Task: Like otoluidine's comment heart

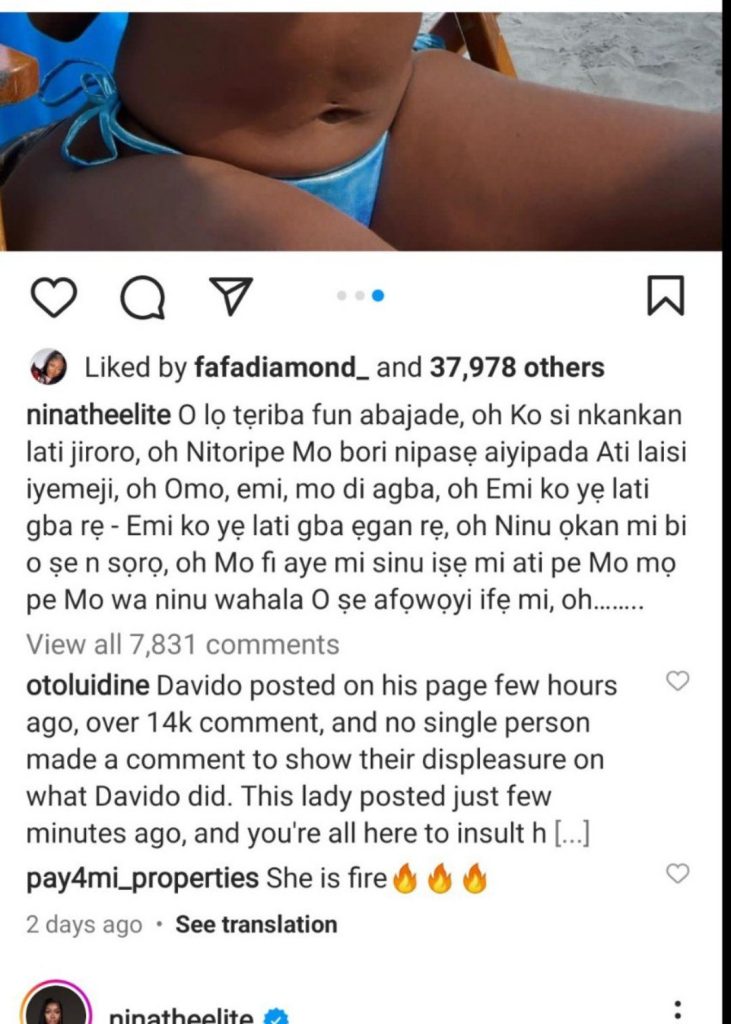Action: 677,681
